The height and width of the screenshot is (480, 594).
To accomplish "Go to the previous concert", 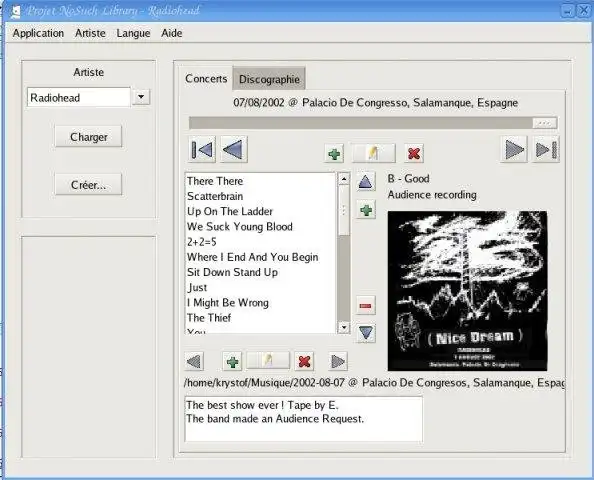I will click(x=234, y=149).
